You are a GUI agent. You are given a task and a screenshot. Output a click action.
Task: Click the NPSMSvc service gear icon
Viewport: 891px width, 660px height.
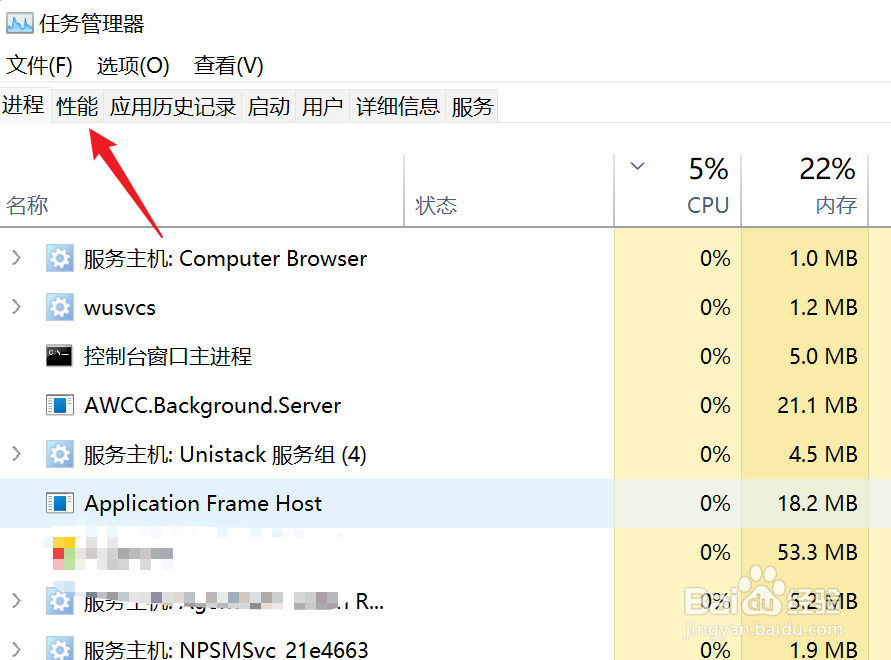click(x=60, y=649)
